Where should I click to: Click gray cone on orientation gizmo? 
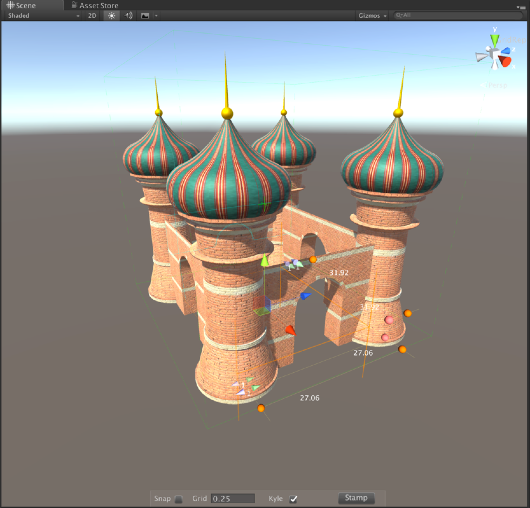pyautogui.click(x=482, y=56)
